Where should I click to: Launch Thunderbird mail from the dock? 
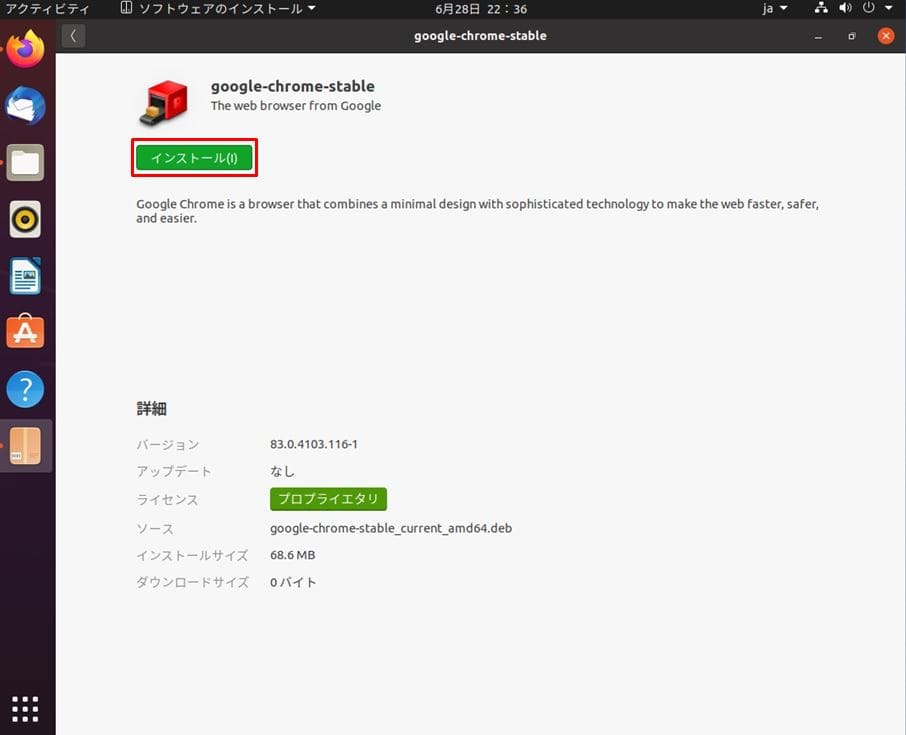[25, 106]
